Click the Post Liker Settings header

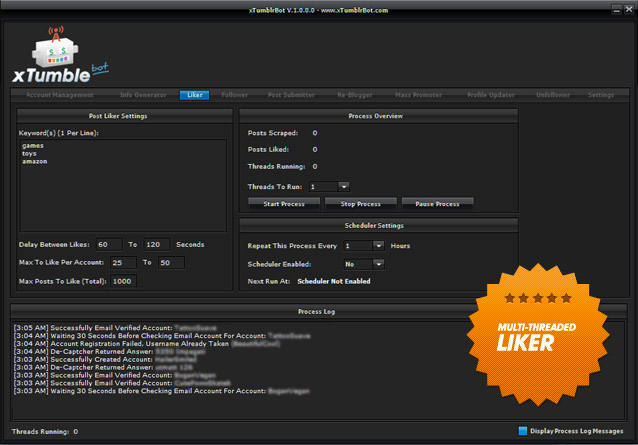point(125,116)
